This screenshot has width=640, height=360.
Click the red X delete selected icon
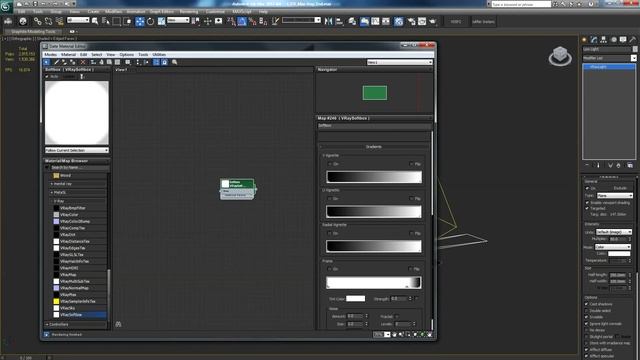(83, 62)
